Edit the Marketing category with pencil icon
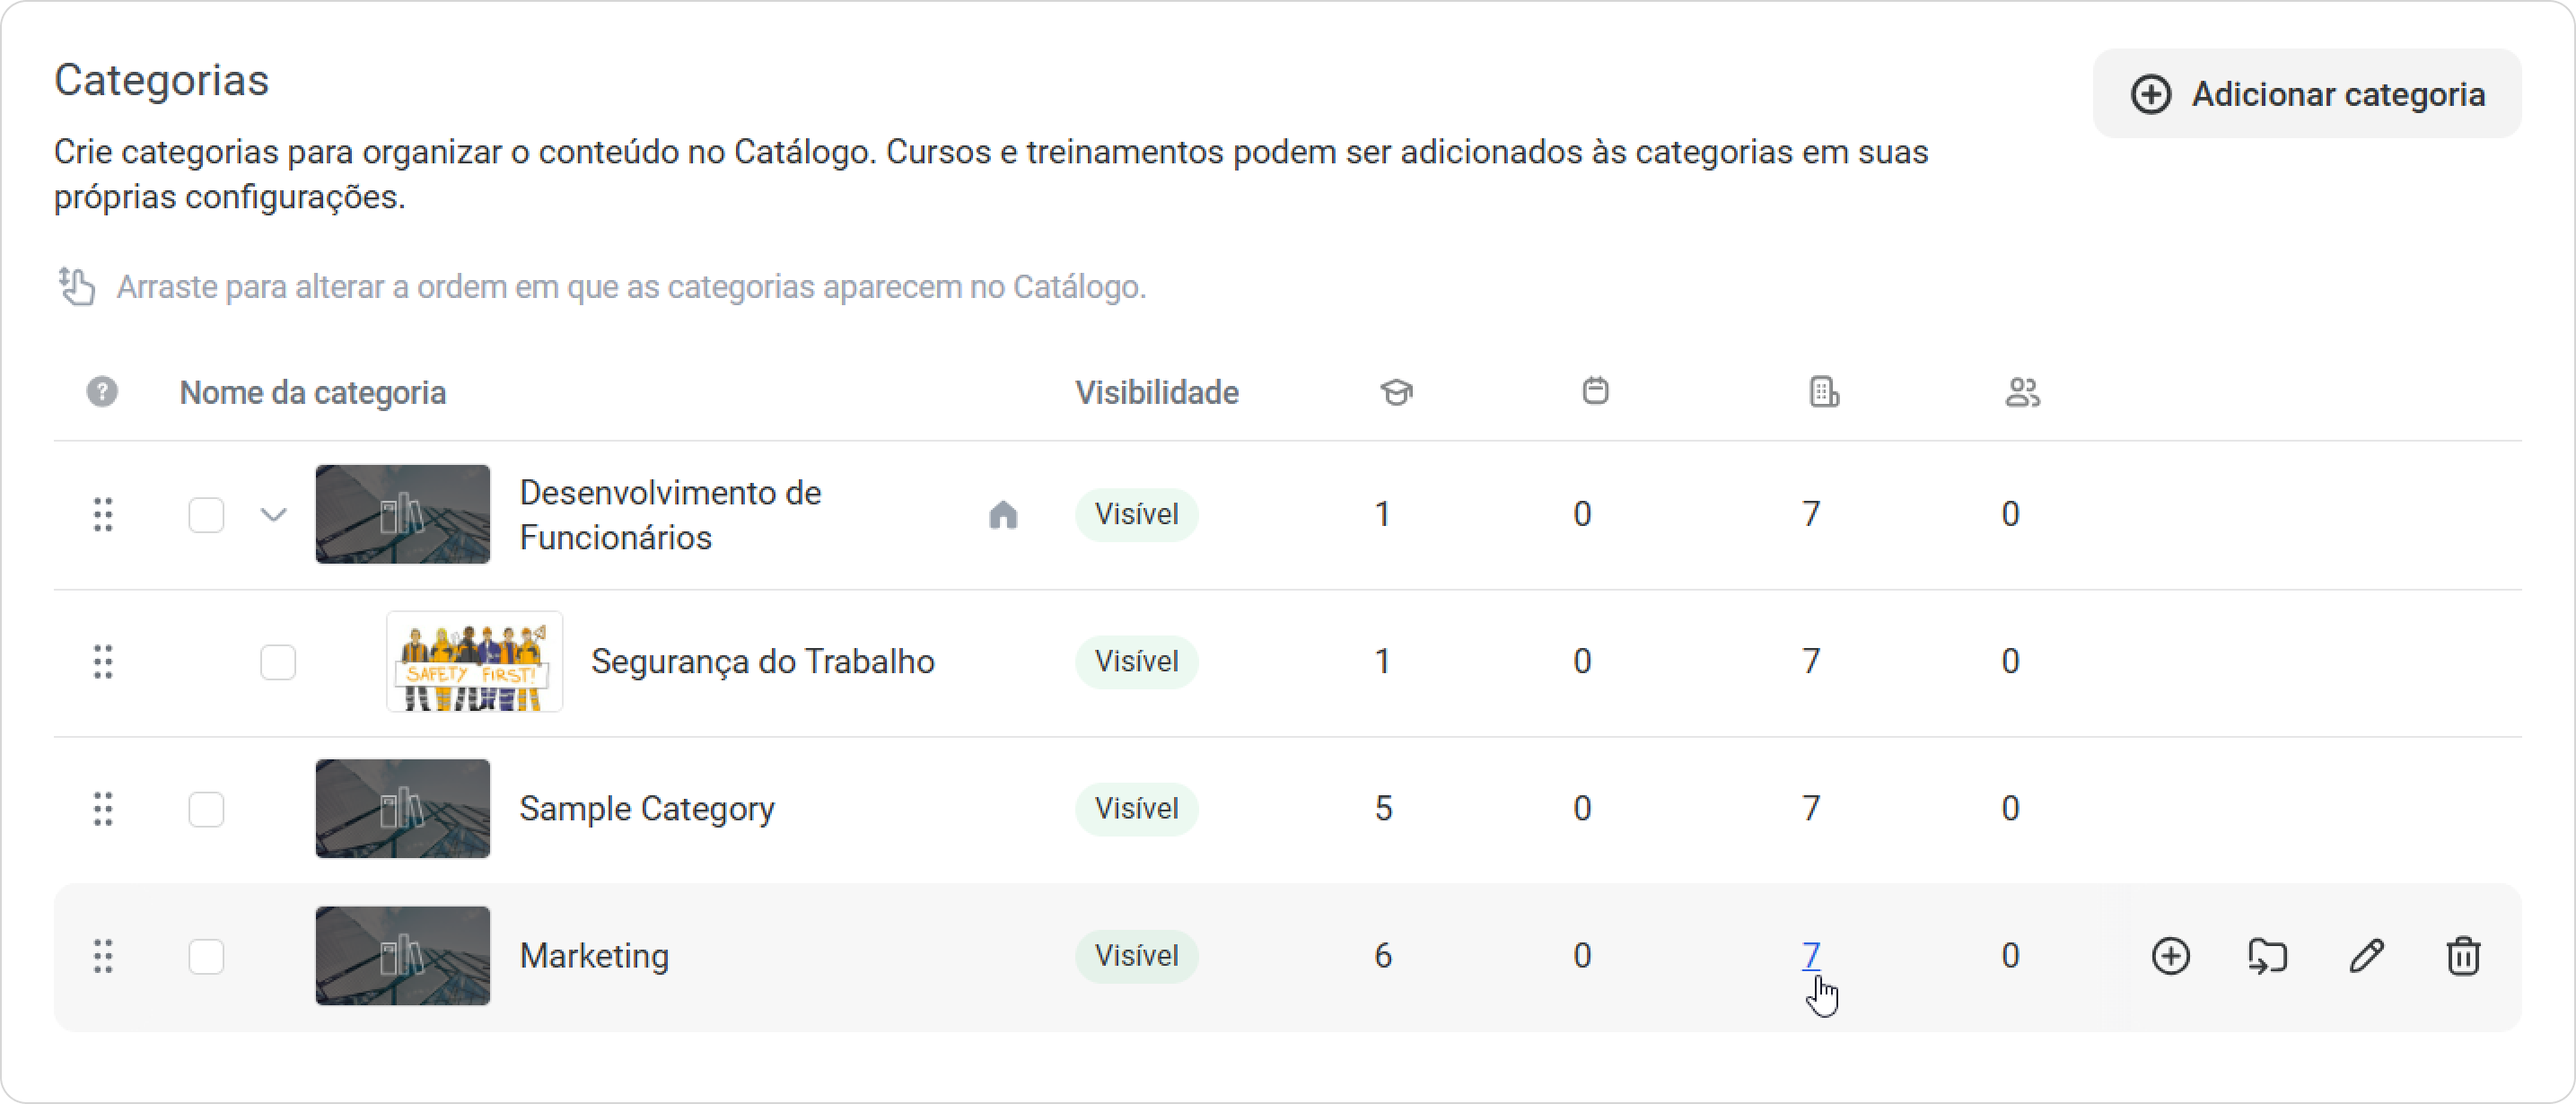Viewport: 2576px width, 1104px height. (x=2366, y=956)
